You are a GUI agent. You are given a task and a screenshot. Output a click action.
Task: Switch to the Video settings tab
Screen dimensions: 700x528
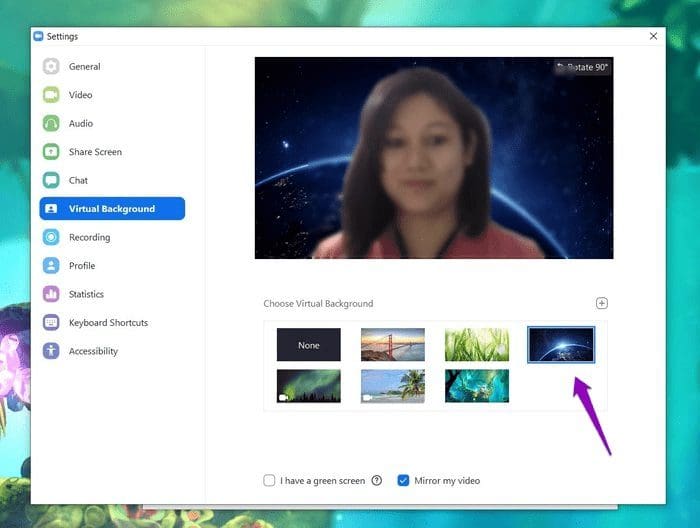(112, 95)
